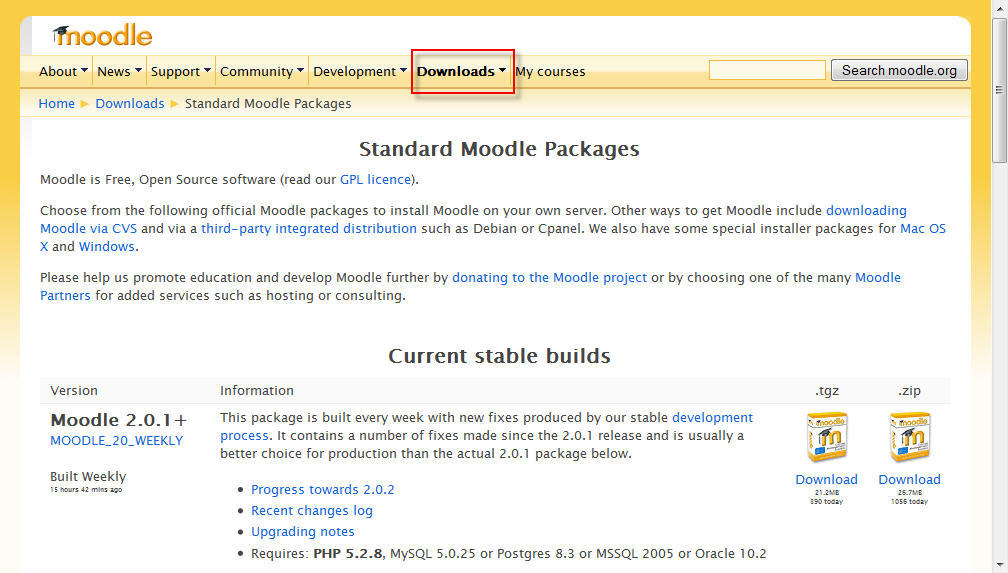Viewport: 1008px width, 573px height.
Task: Open donating to the Moodle project link
Action: 549,277
